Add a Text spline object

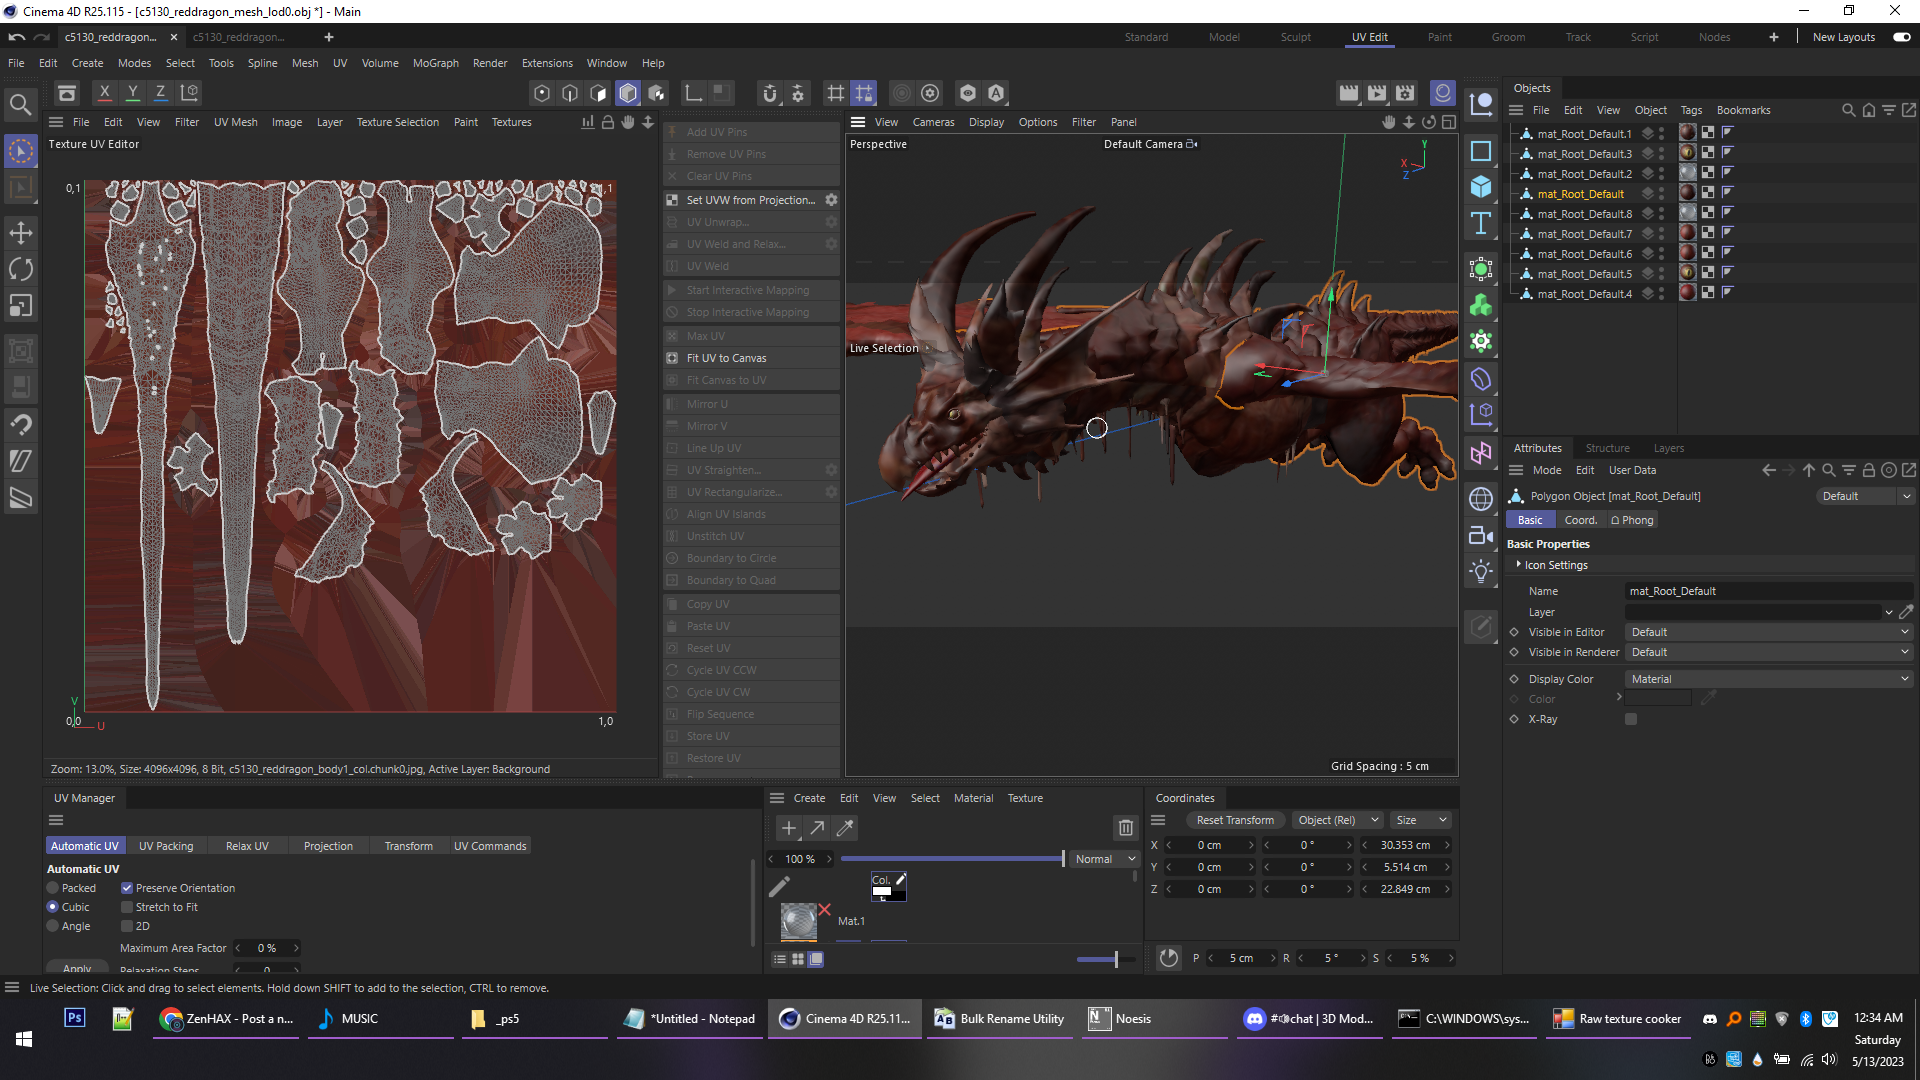1481,223
